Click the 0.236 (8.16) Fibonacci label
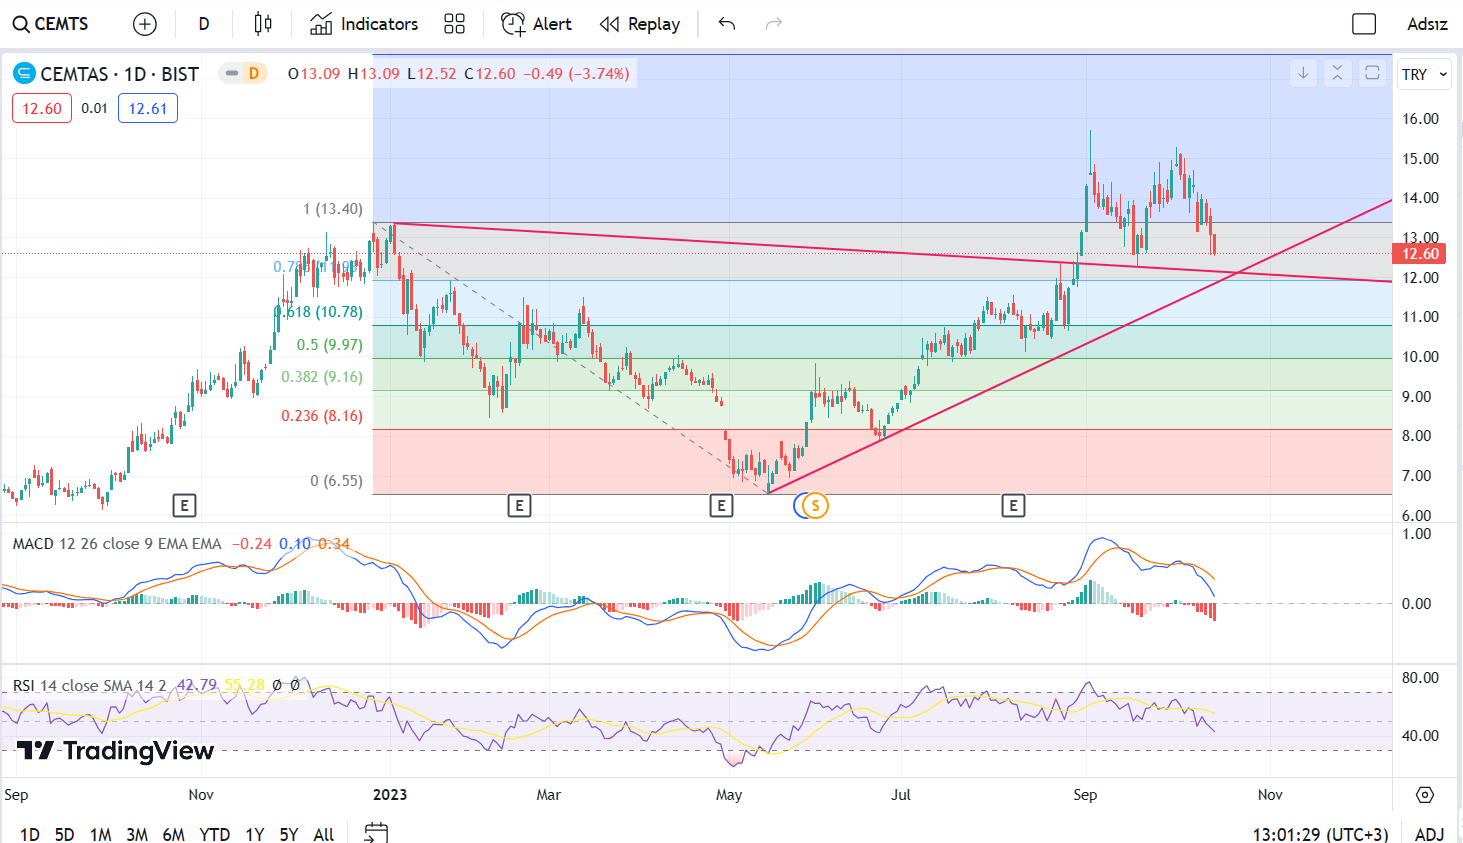This screenshot has height=843, width=1463. click(322, 416)
